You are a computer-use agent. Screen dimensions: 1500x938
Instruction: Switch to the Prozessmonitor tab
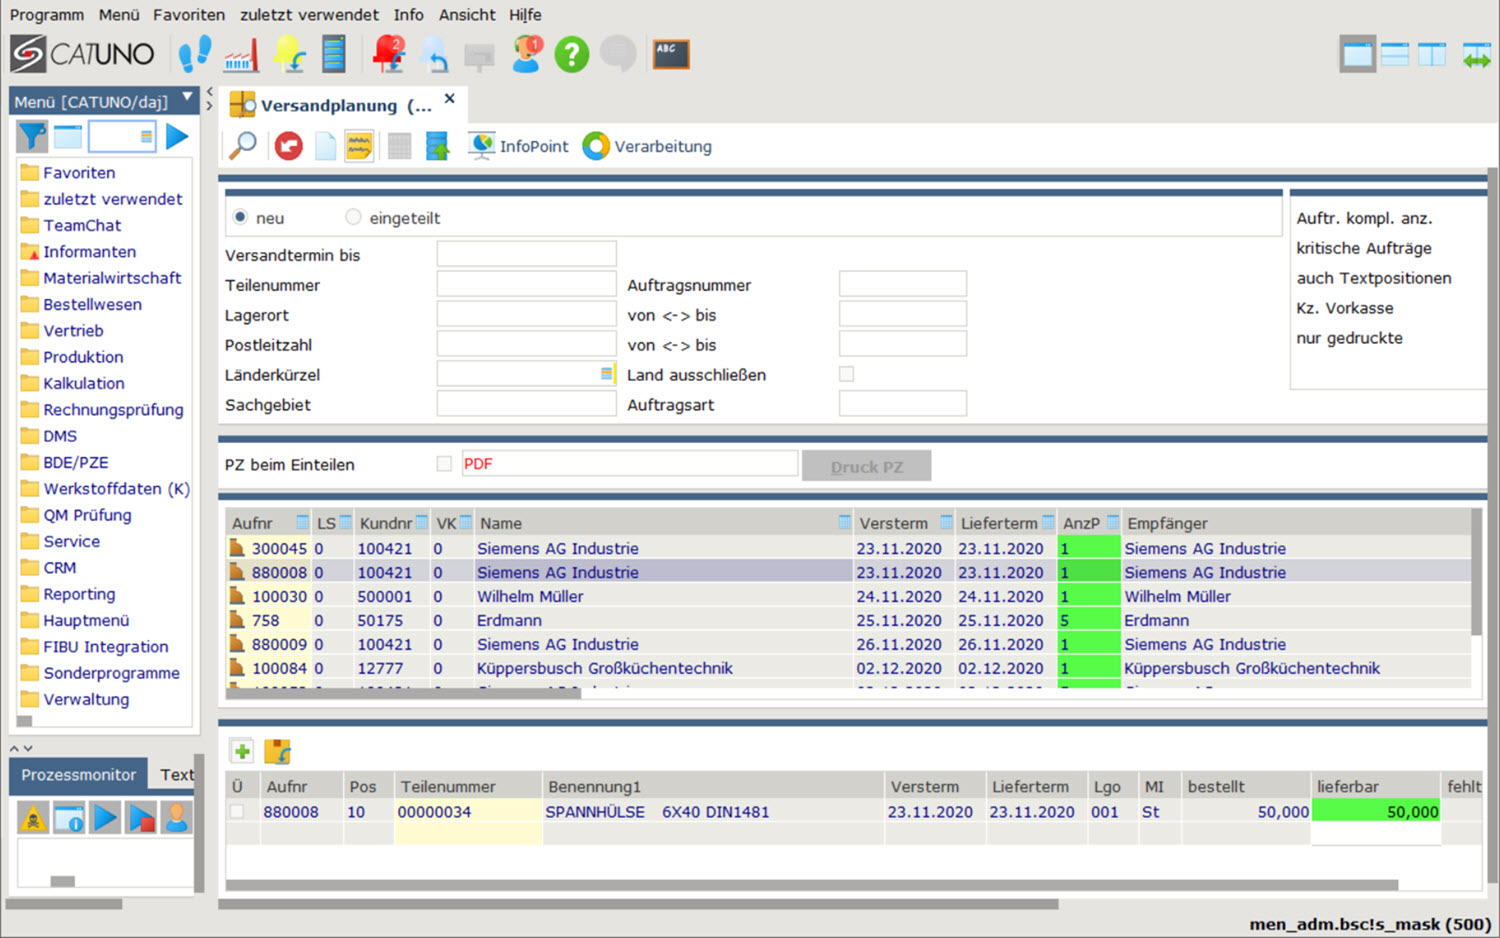tap(78, 775)
